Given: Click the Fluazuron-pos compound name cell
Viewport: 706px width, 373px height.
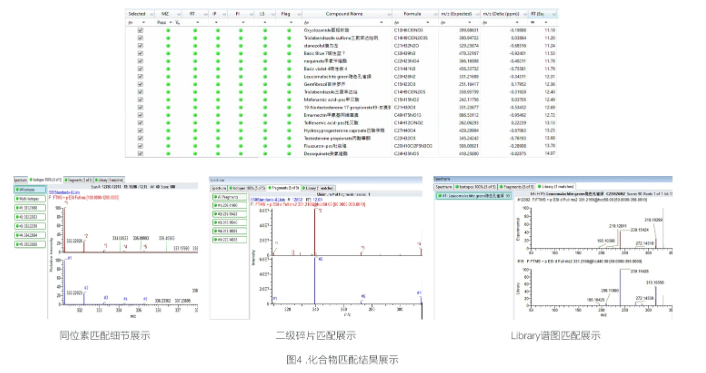Looking at the screenshot, I should pos(325,146).
